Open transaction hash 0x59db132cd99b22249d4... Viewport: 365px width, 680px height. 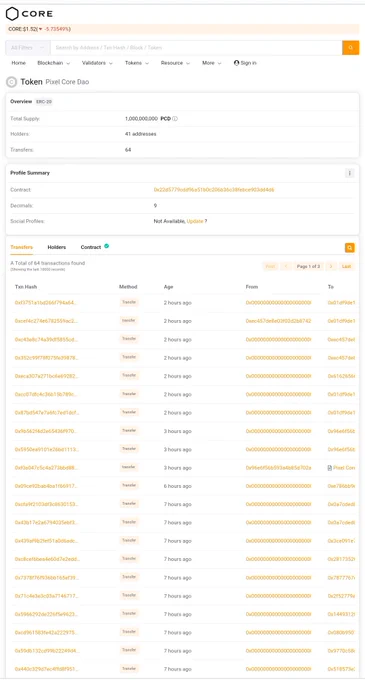coord(46,651)
